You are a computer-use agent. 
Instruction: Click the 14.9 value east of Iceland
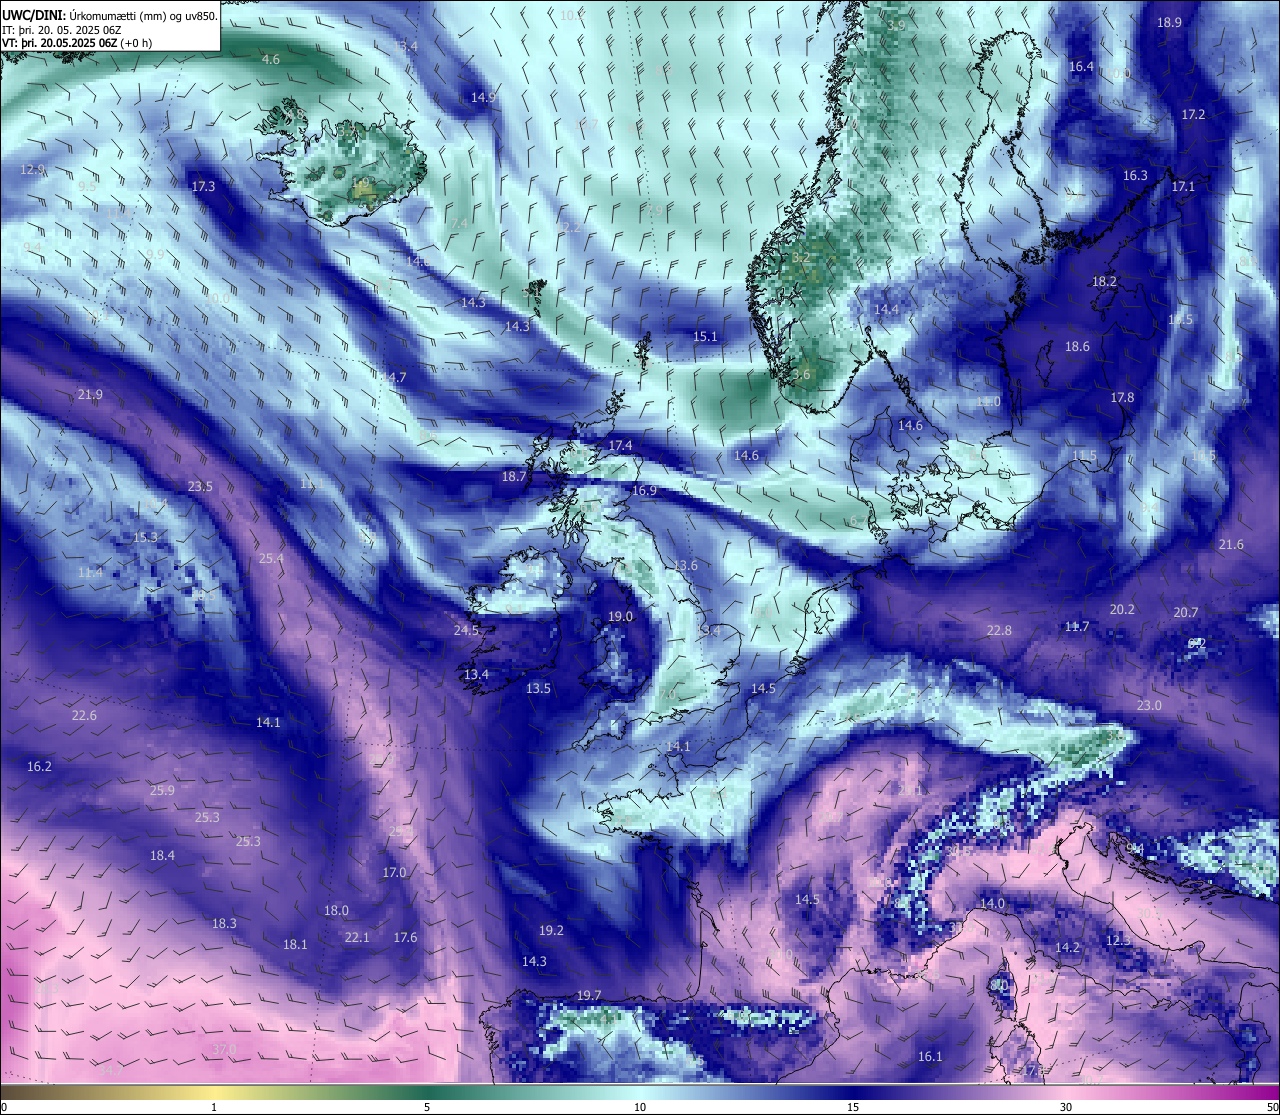[484, 97]
